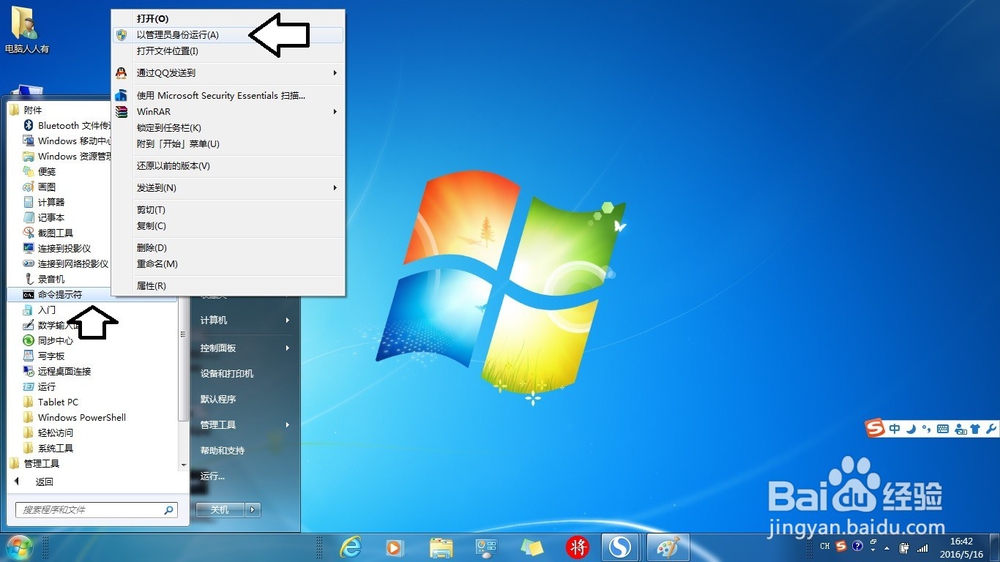Open File Explorer taskbar icon
This screenshot has height=562, width=1000.
click(441, 547)
